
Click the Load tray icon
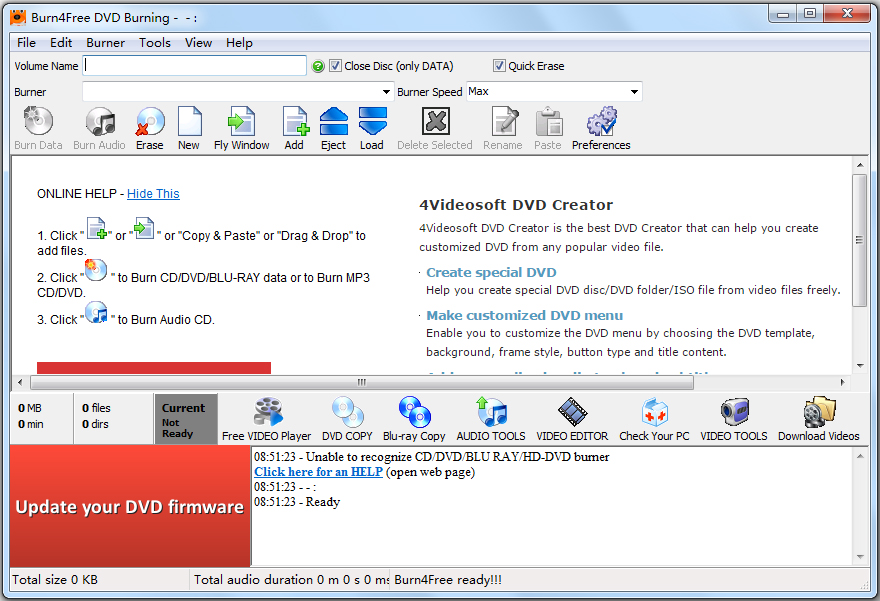372,129
